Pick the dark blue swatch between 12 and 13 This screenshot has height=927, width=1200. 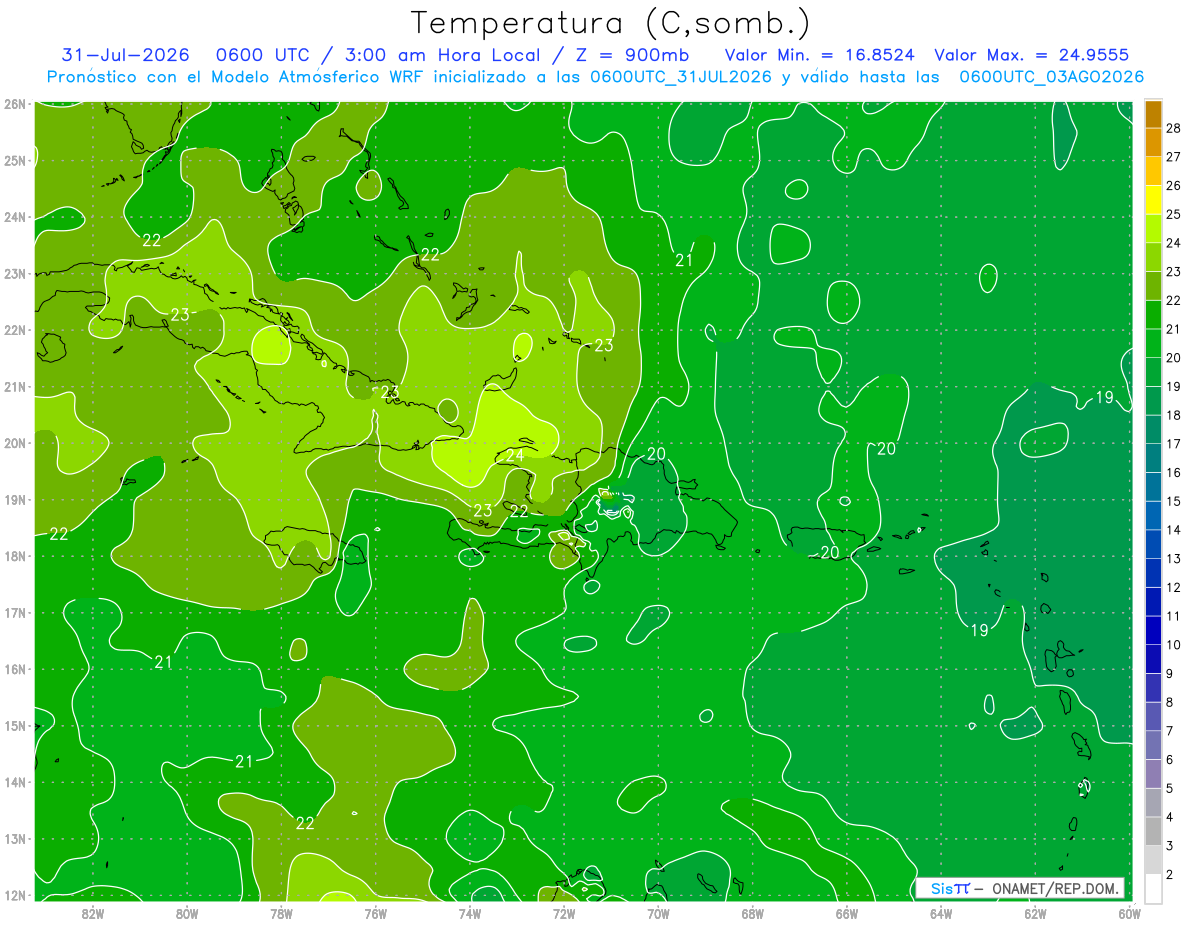pos(1153,573)
